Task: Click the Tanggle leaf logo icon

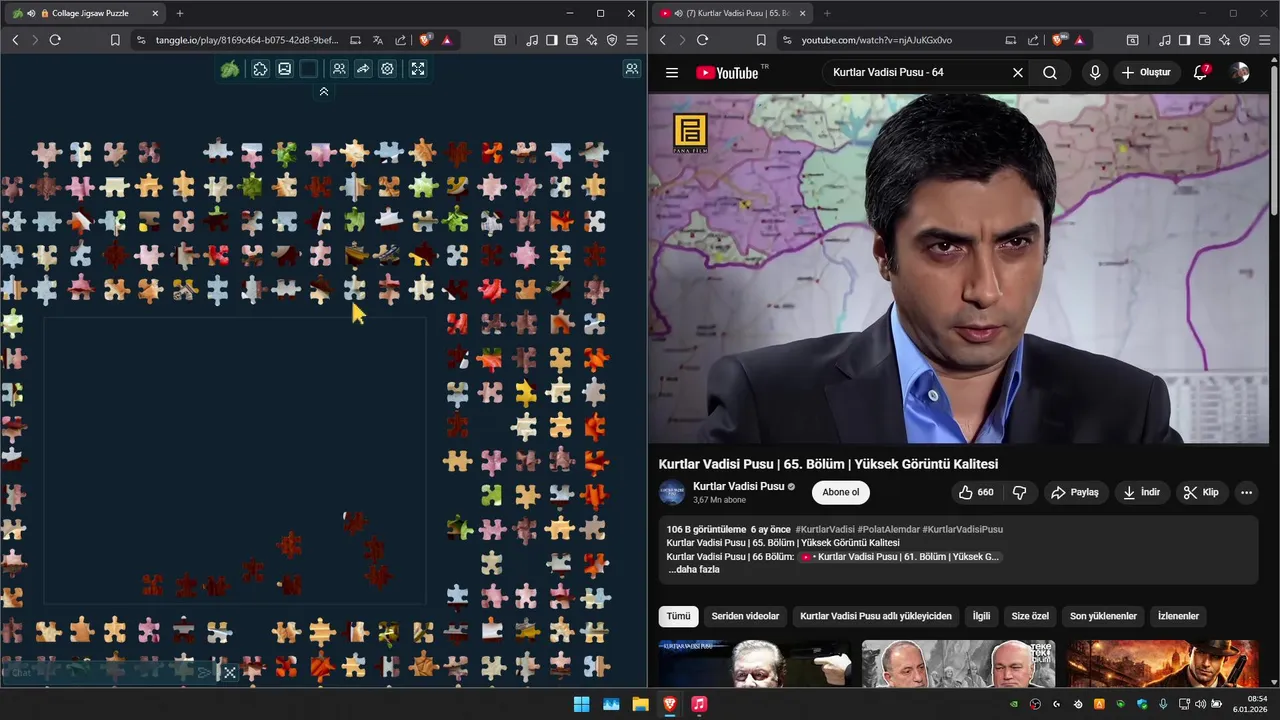Action: 230,69
